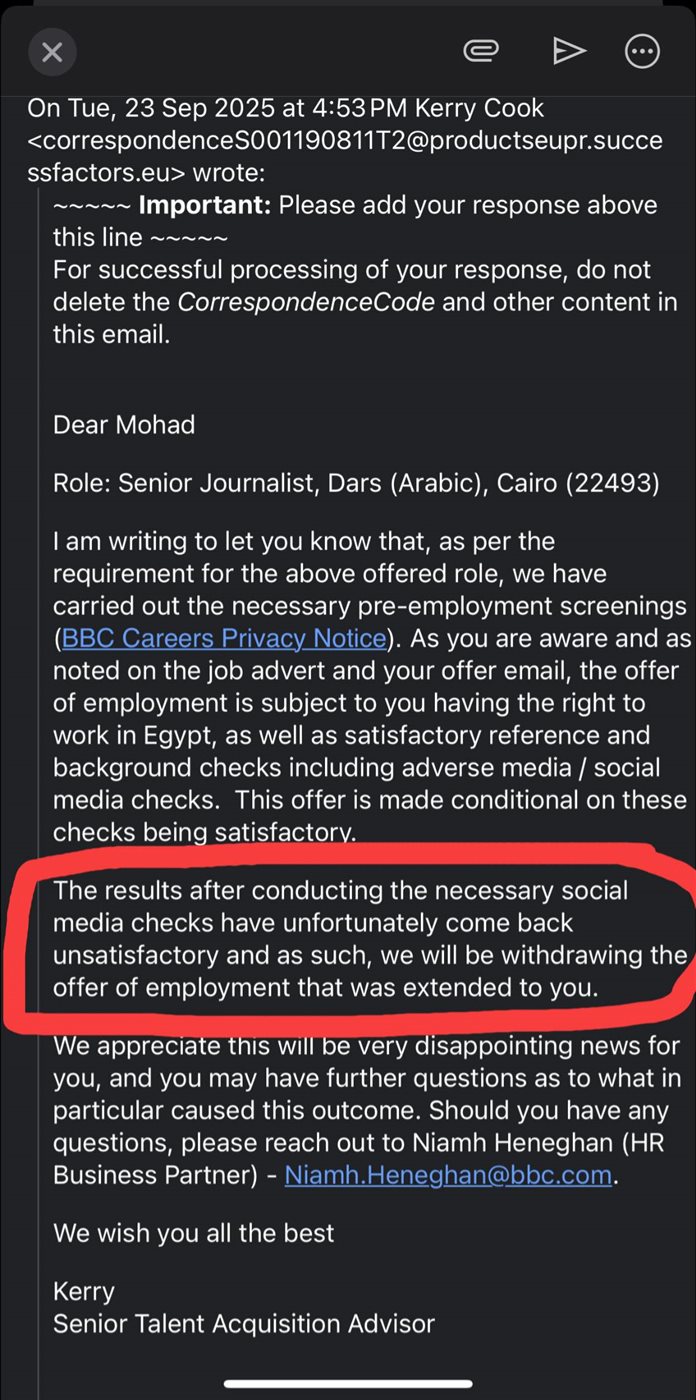Tap the "Dear Mohad" greeting line

[x=124, y=424]
